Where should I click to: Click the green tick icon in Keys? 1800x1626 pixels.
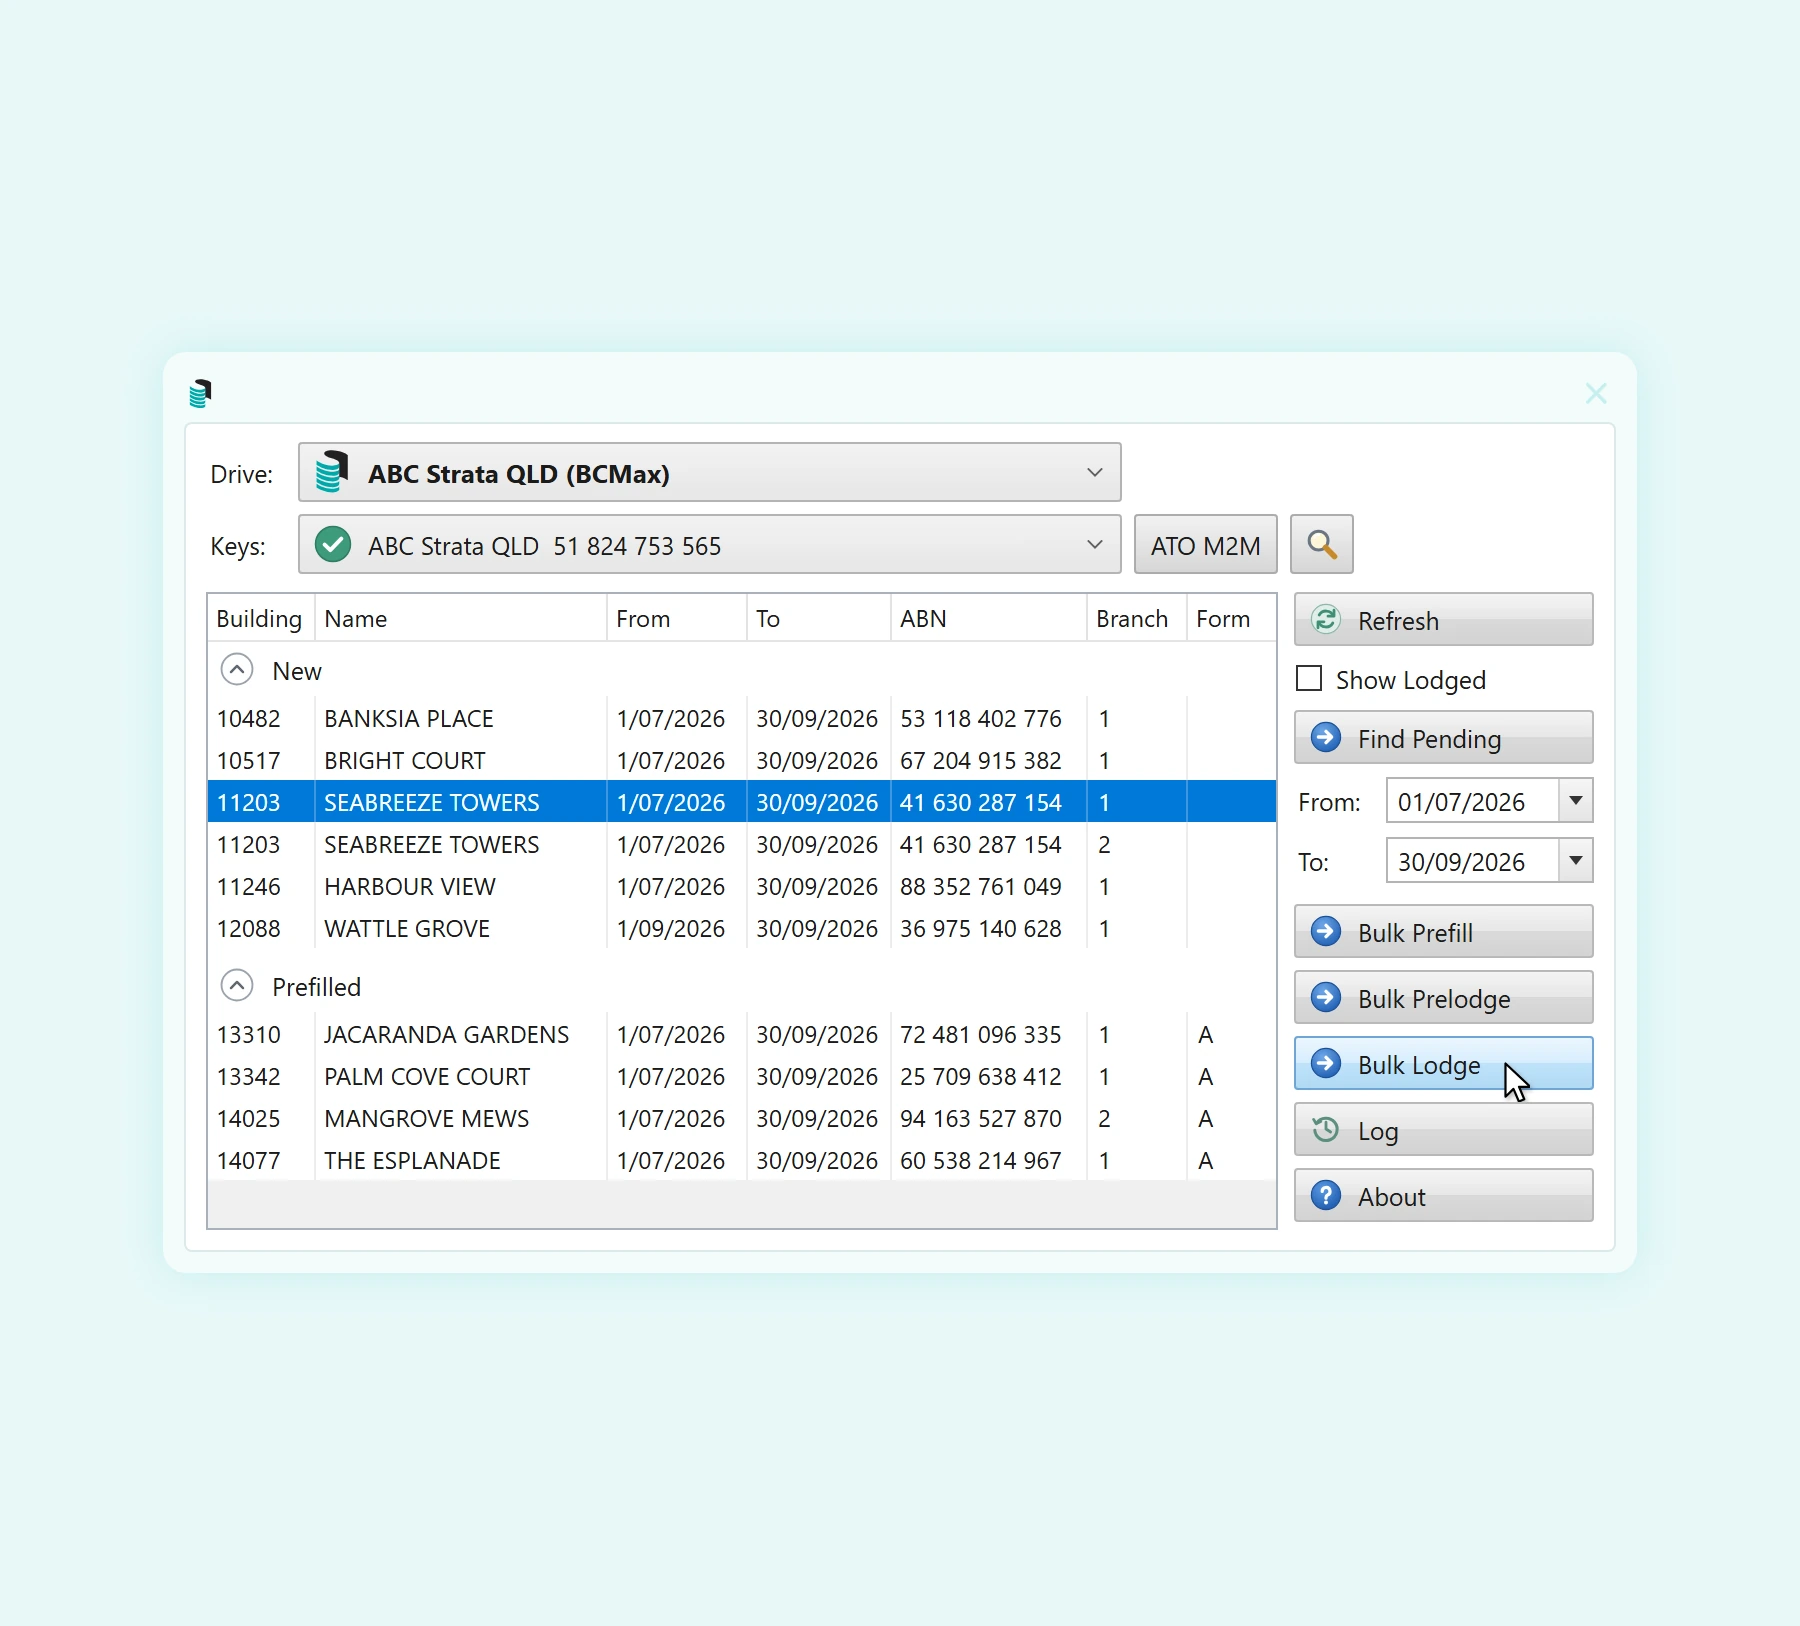(332, 545)
